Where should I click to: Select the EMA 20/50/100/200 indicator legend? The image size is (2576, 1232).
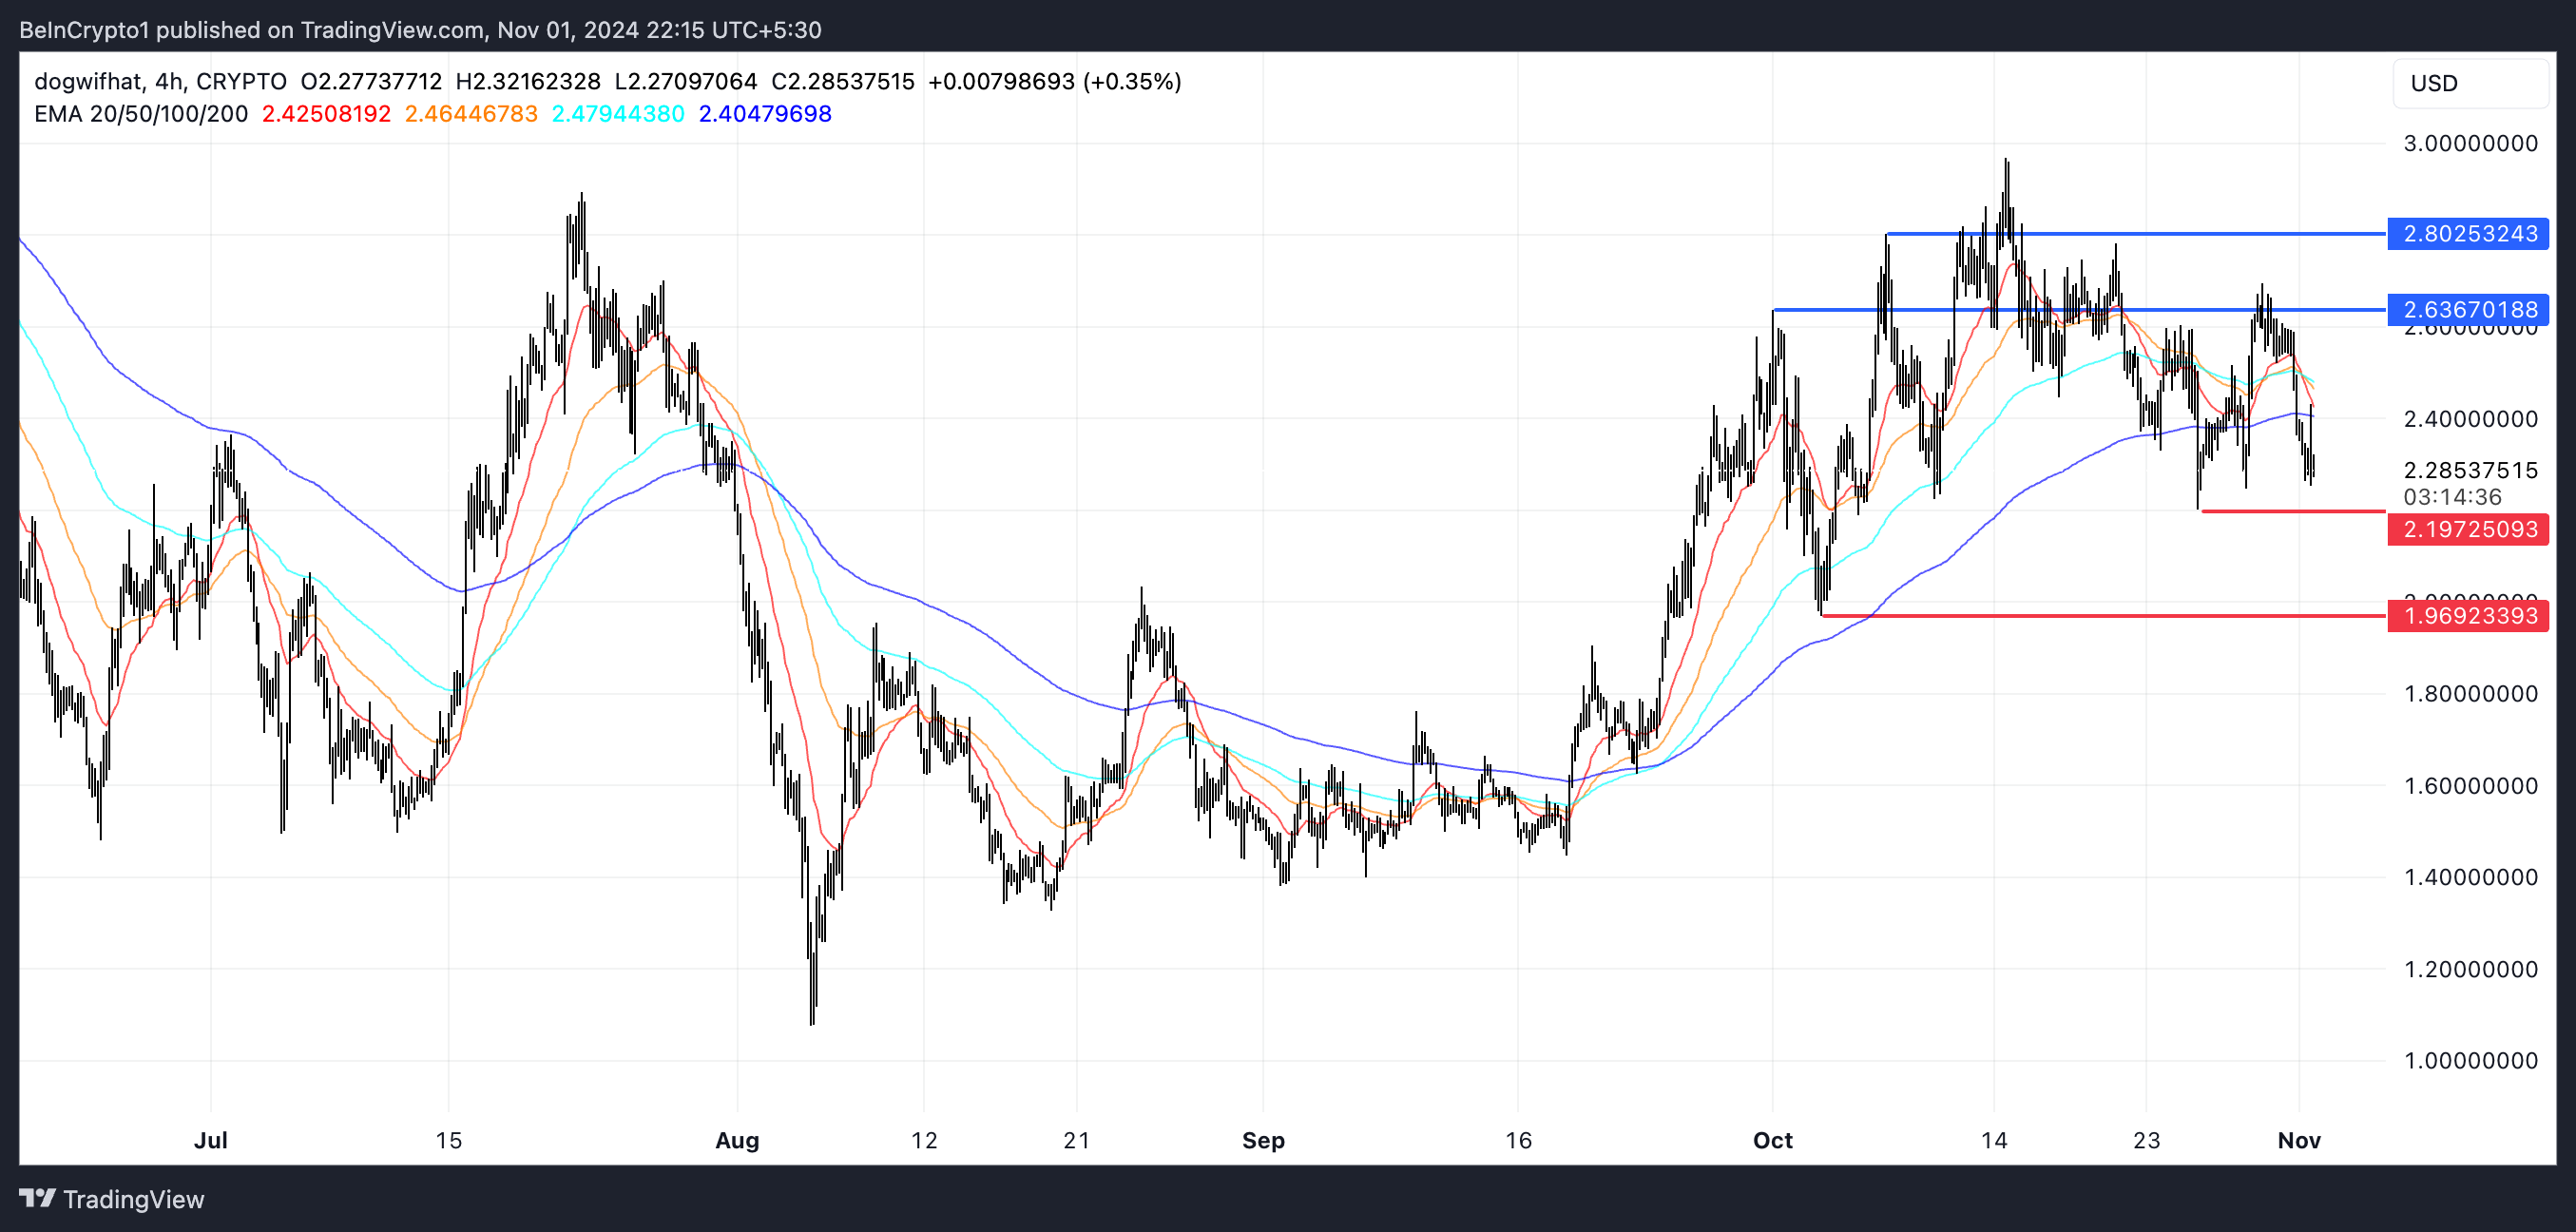(140, 114)
